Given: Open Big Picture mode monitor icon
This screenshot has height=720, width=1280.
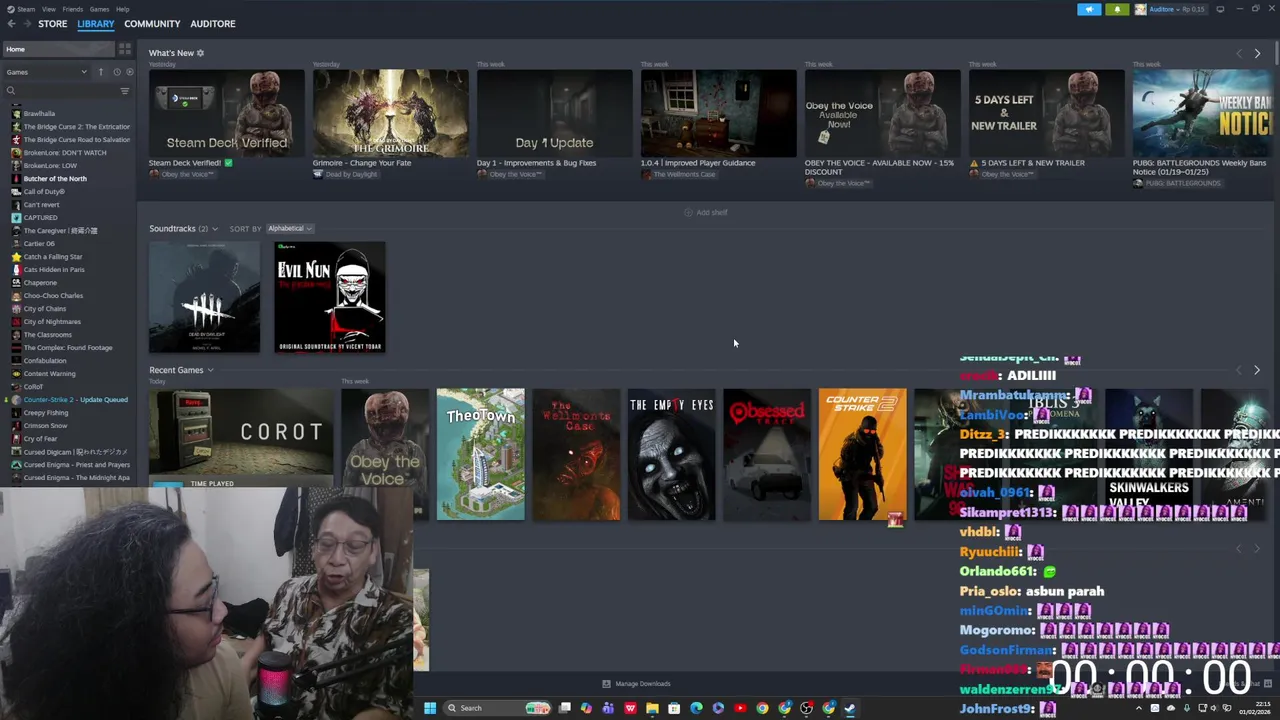Looking at the screenshot, I should [1220, 9].
